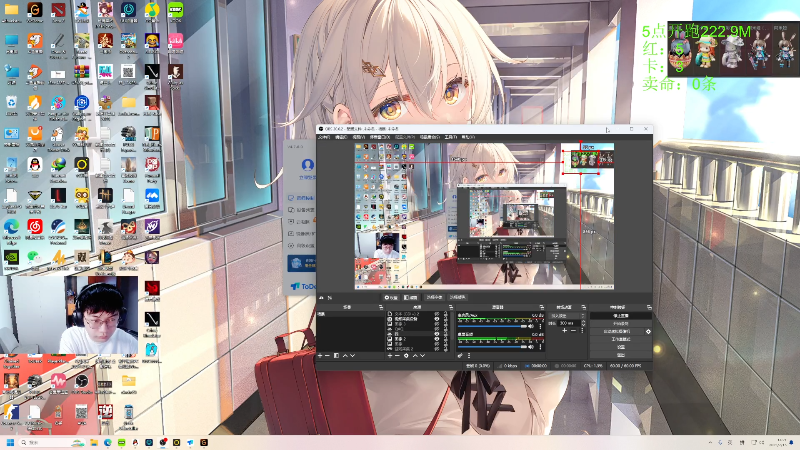800x450 pixels.
Task: Pop out the Audio Mixer dock panel
Action: coord(541,307)
